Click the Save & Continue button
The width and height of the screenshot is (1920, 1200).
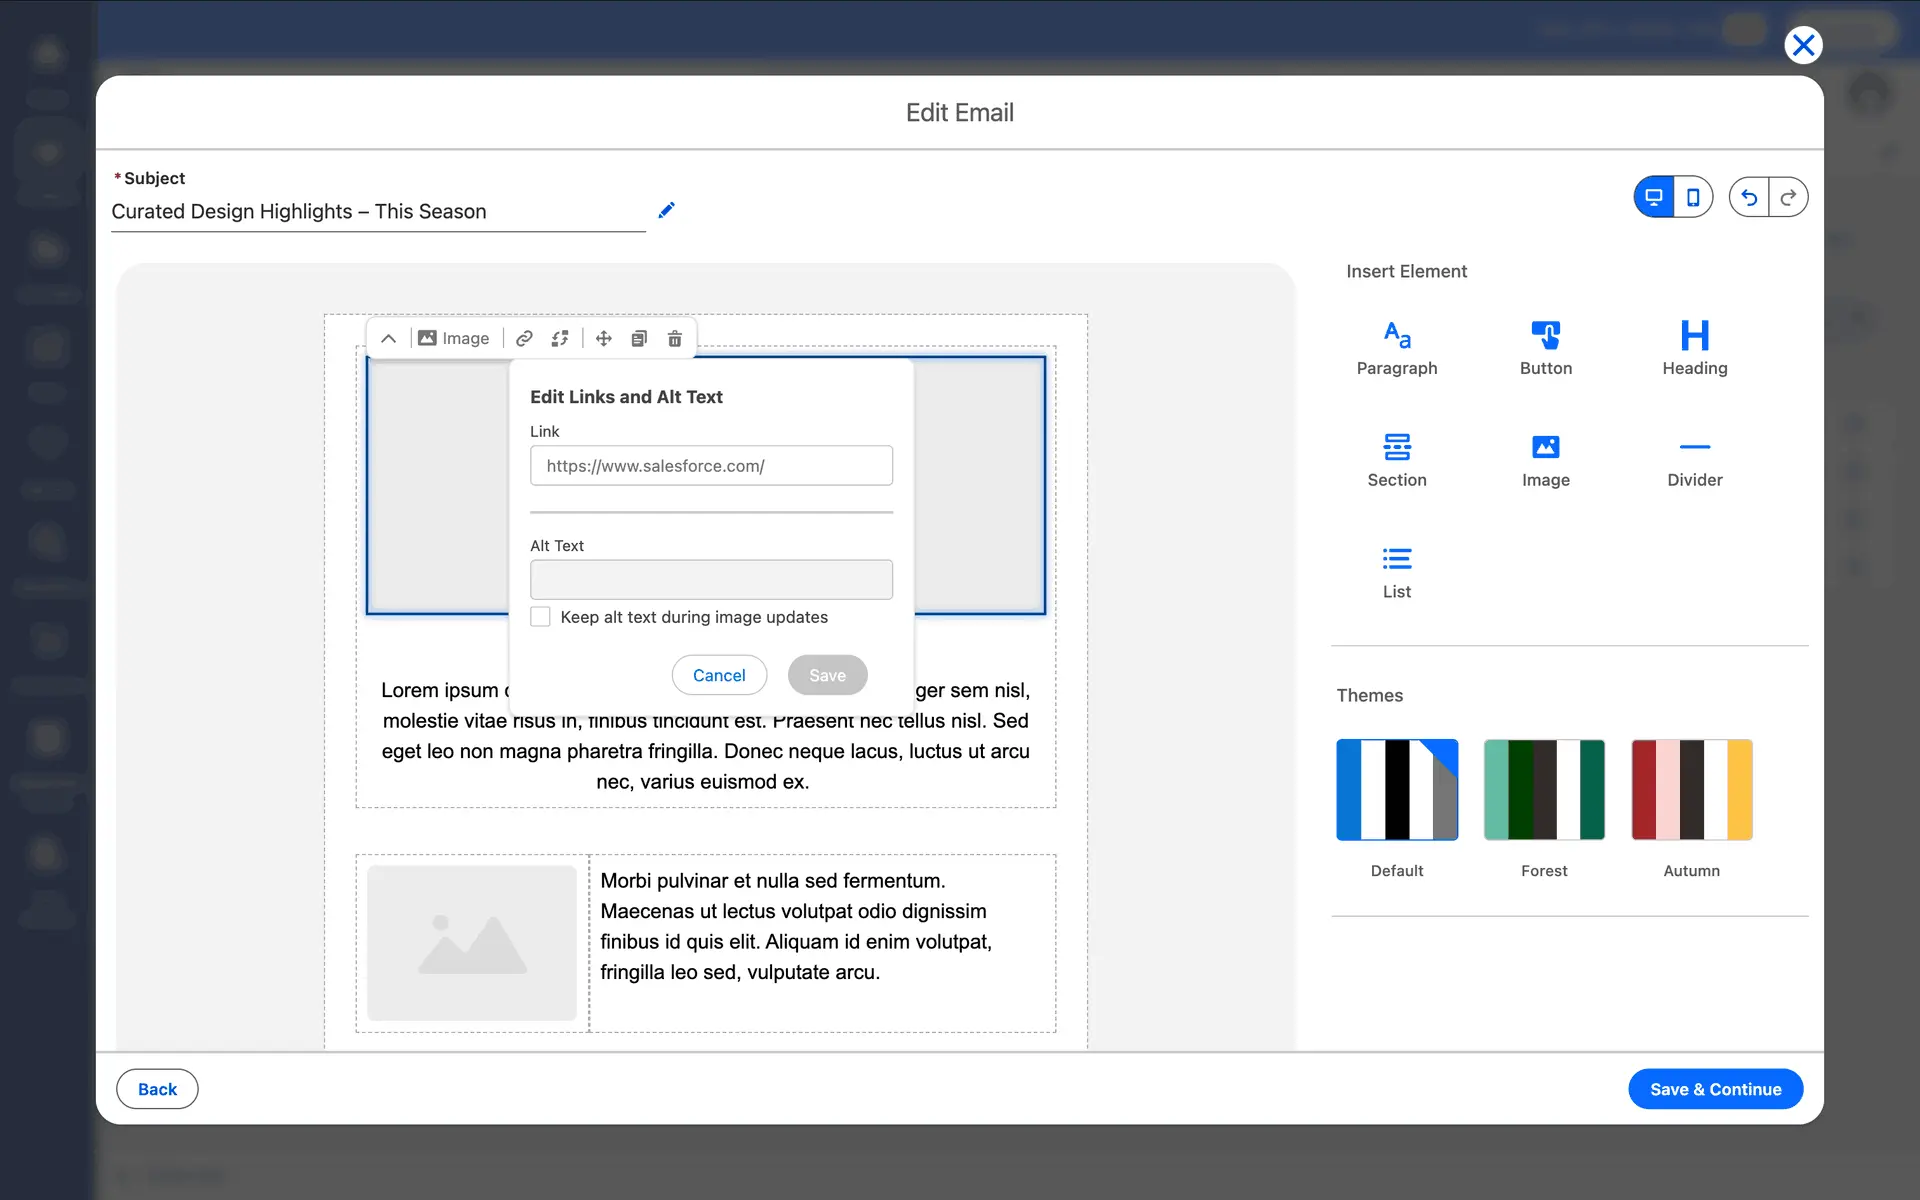[x=1715, y=1089]
